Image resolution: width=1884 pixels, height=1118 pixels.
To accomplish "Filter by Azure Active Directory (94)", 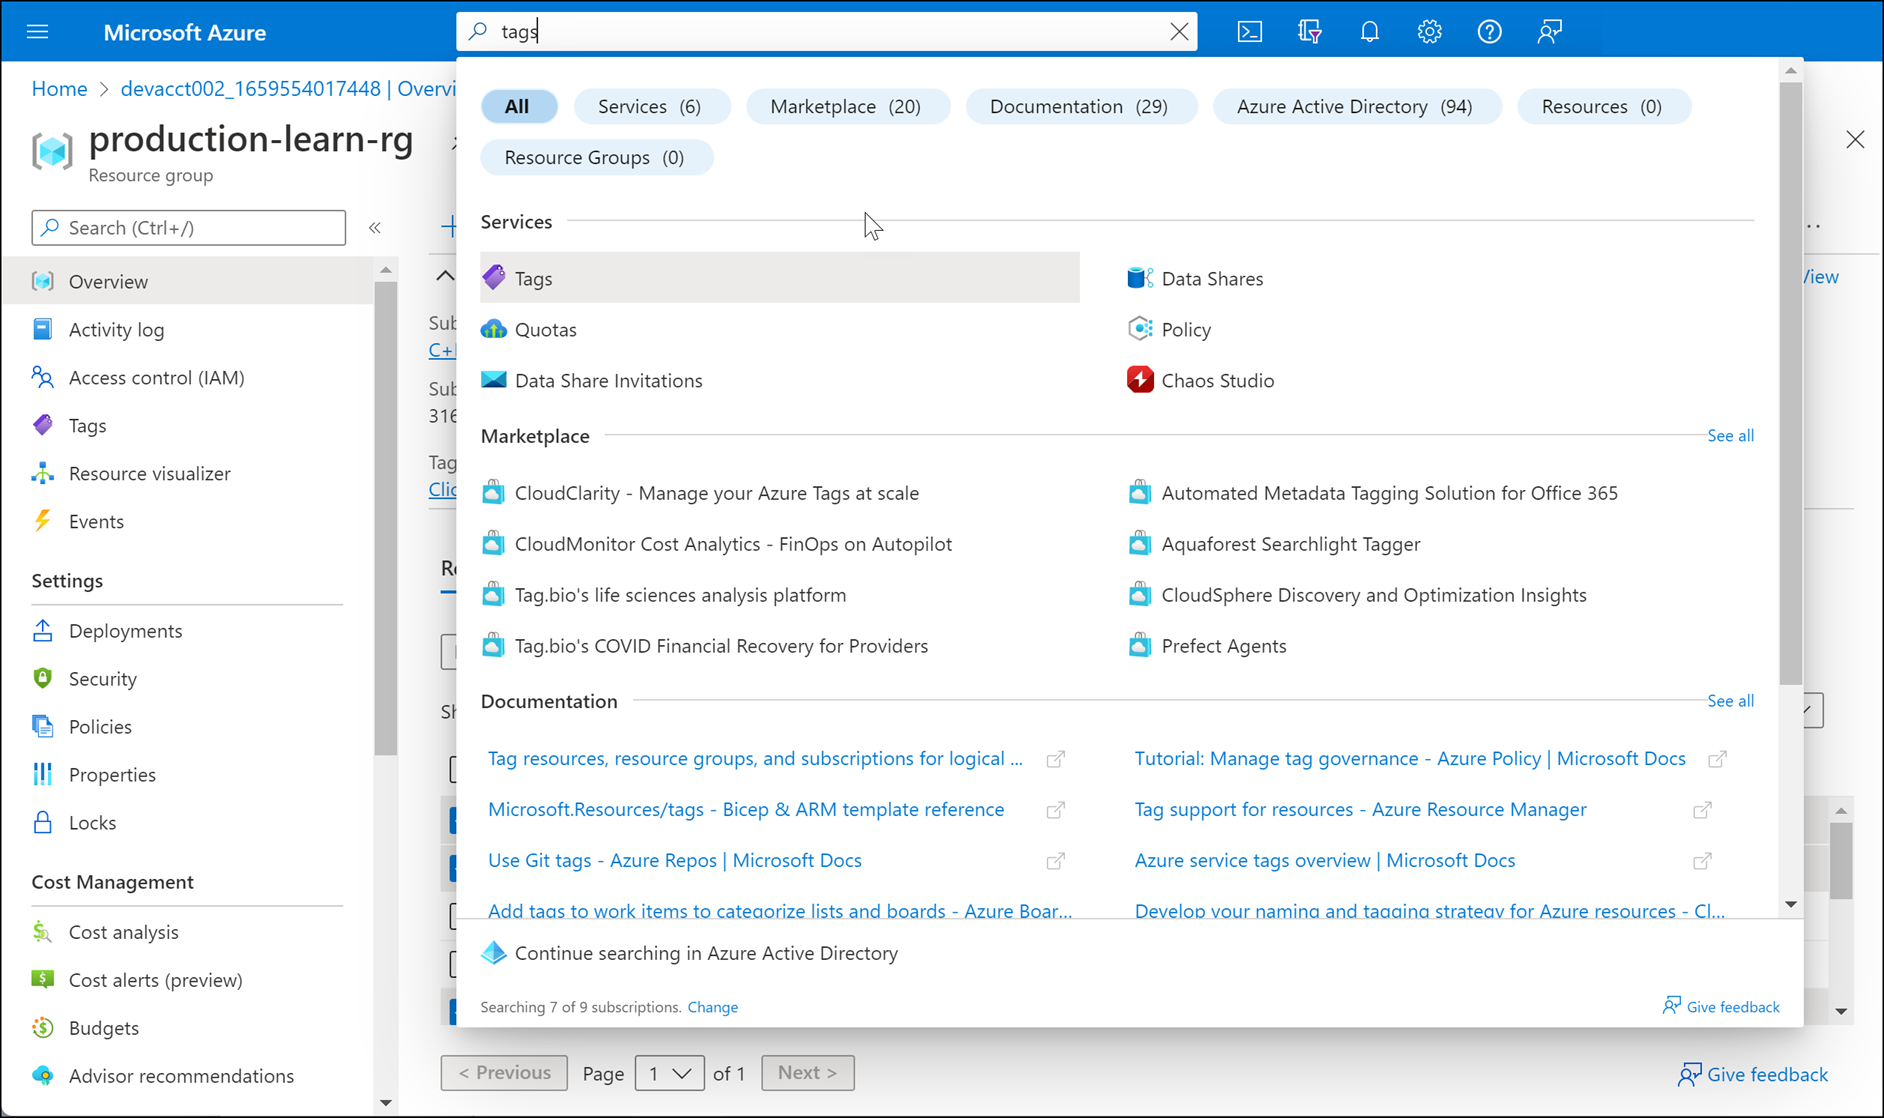I will tap(1355, 106).
